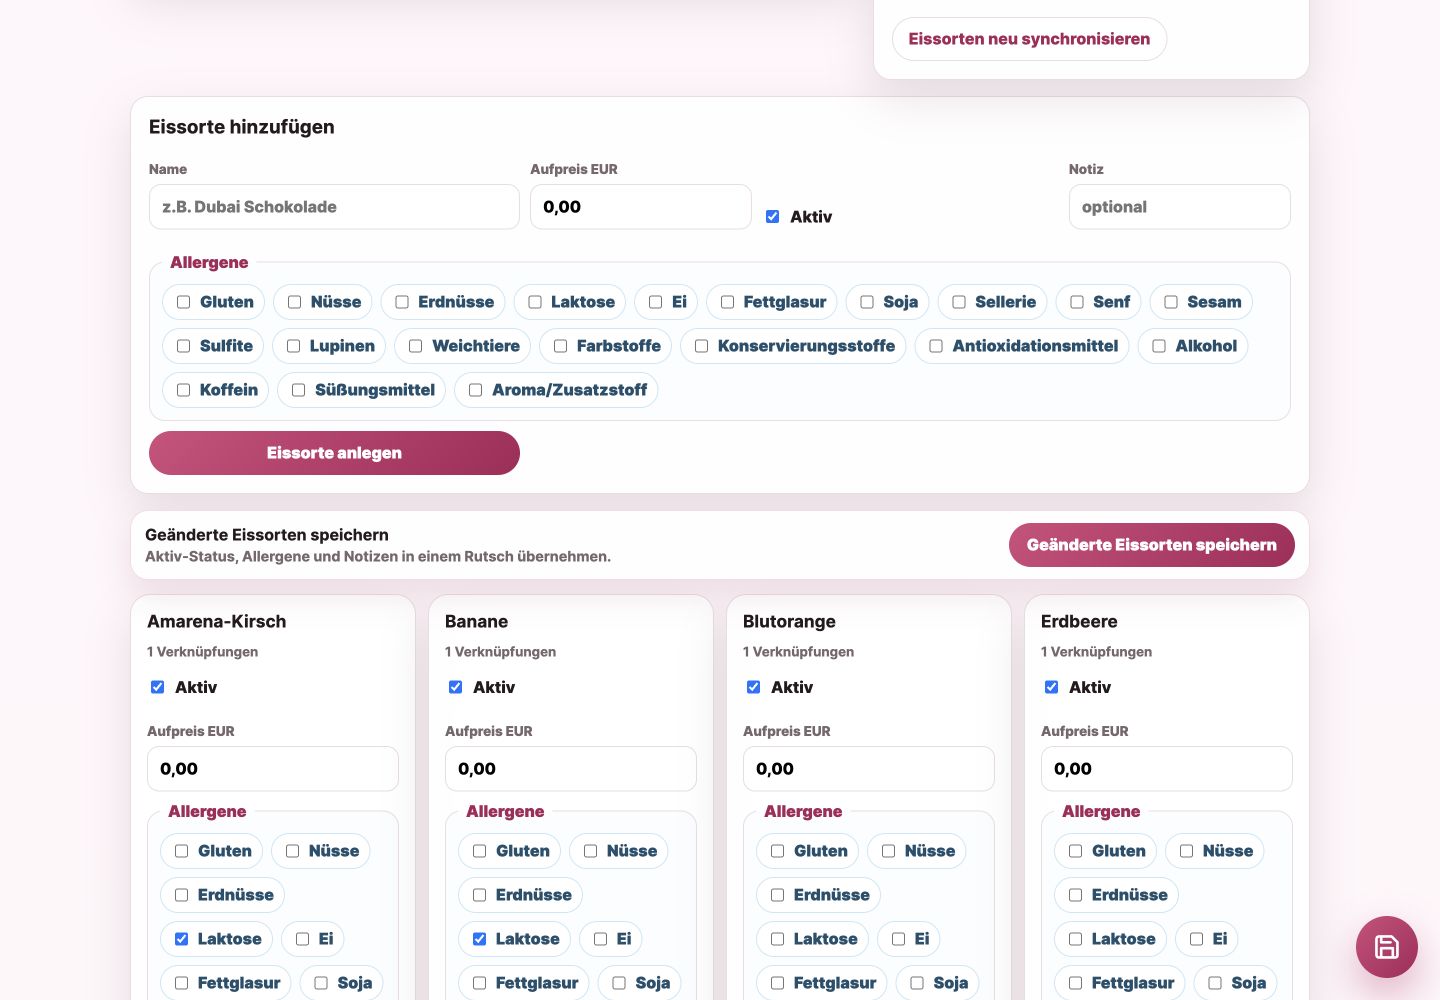1440x1000 pixels.
Task: Check the Sellerie allergen checkbox
Action: click(x=959, y=302)
